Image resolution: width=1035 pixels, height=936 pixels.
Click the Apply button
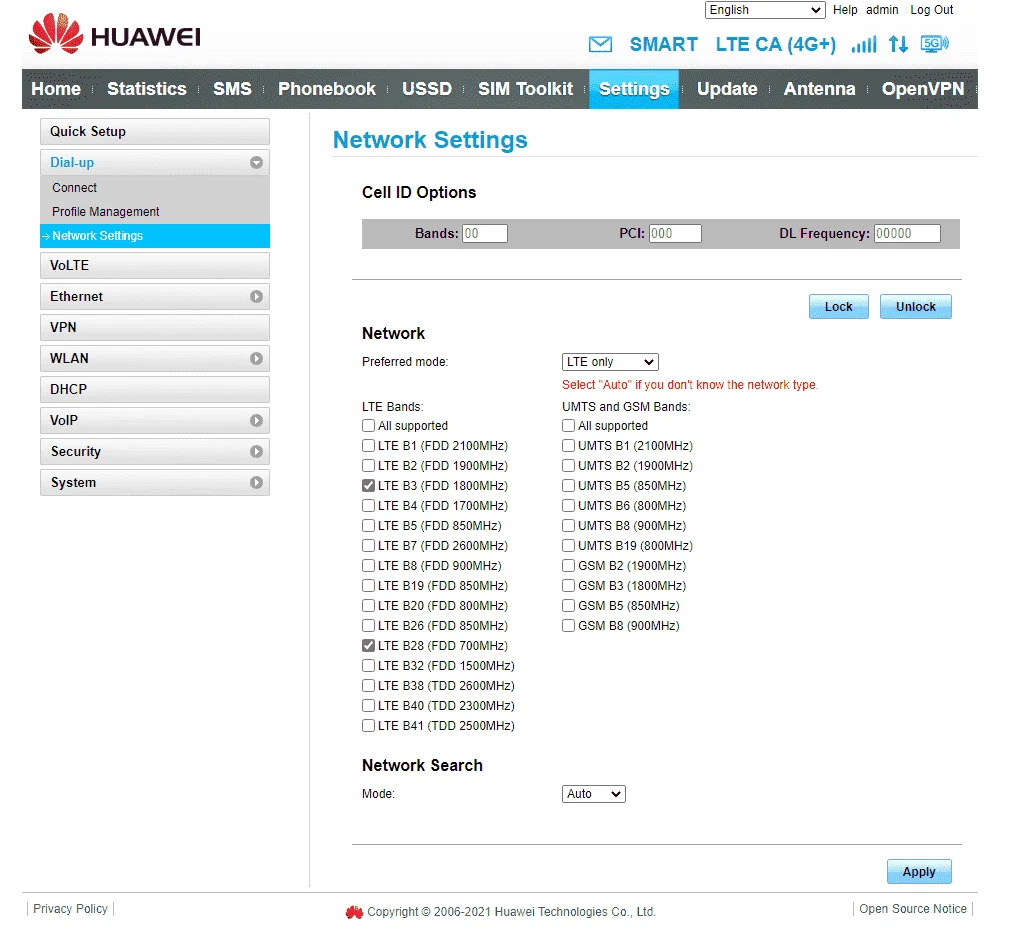pos(919,871)
